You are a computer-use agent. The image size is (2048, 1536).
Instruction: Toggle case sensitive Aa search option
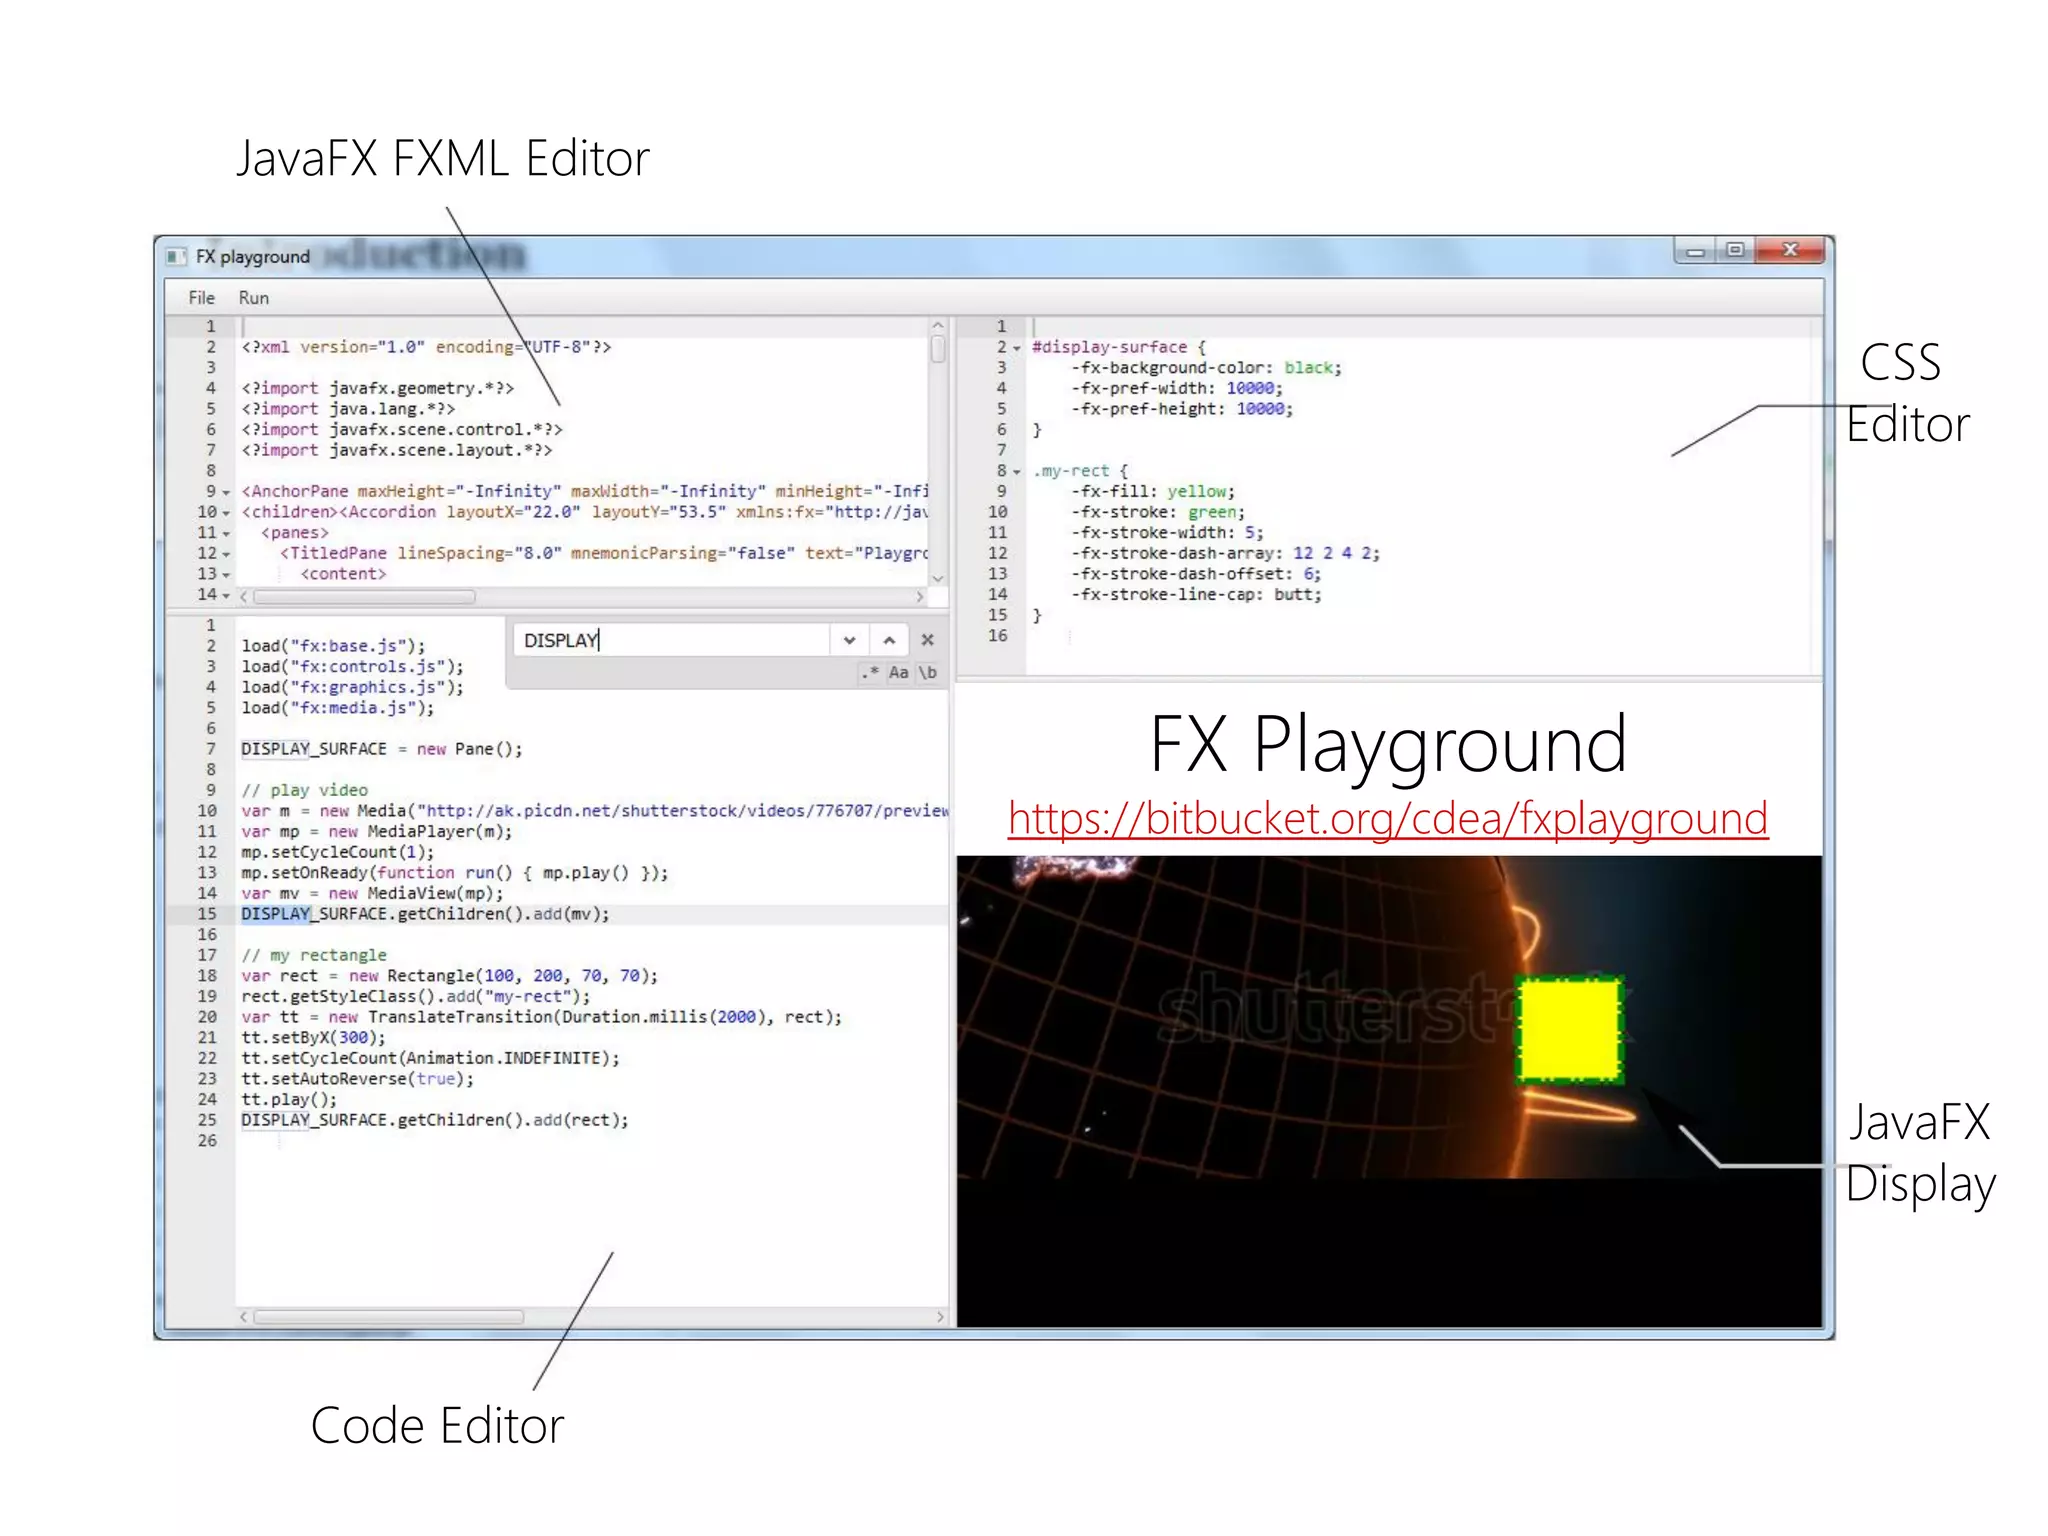898,672
